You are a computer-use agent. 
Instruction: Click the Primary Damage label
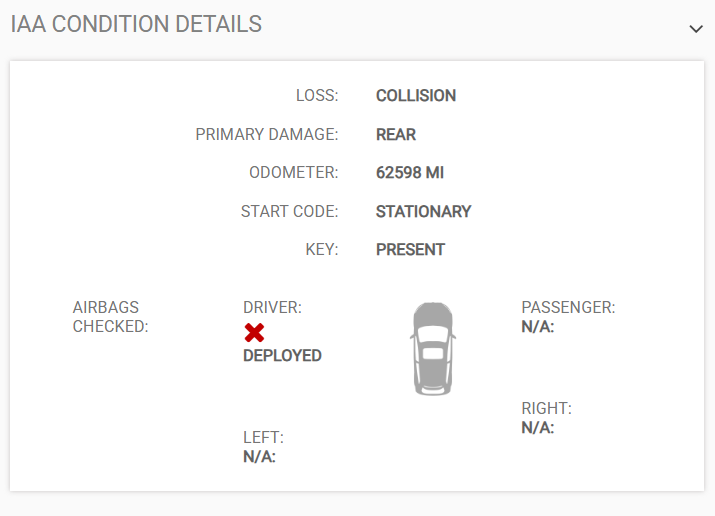click(267, 134)
